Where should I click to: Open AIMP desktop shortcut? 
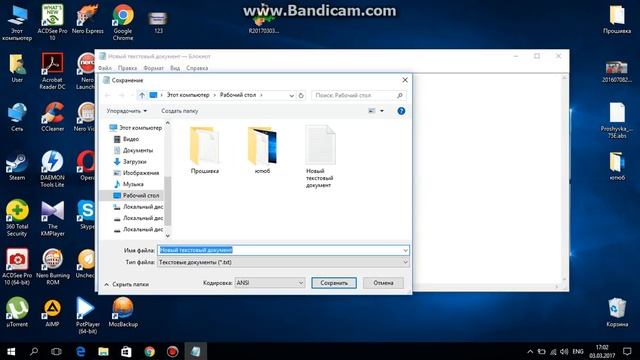[52, 312]
